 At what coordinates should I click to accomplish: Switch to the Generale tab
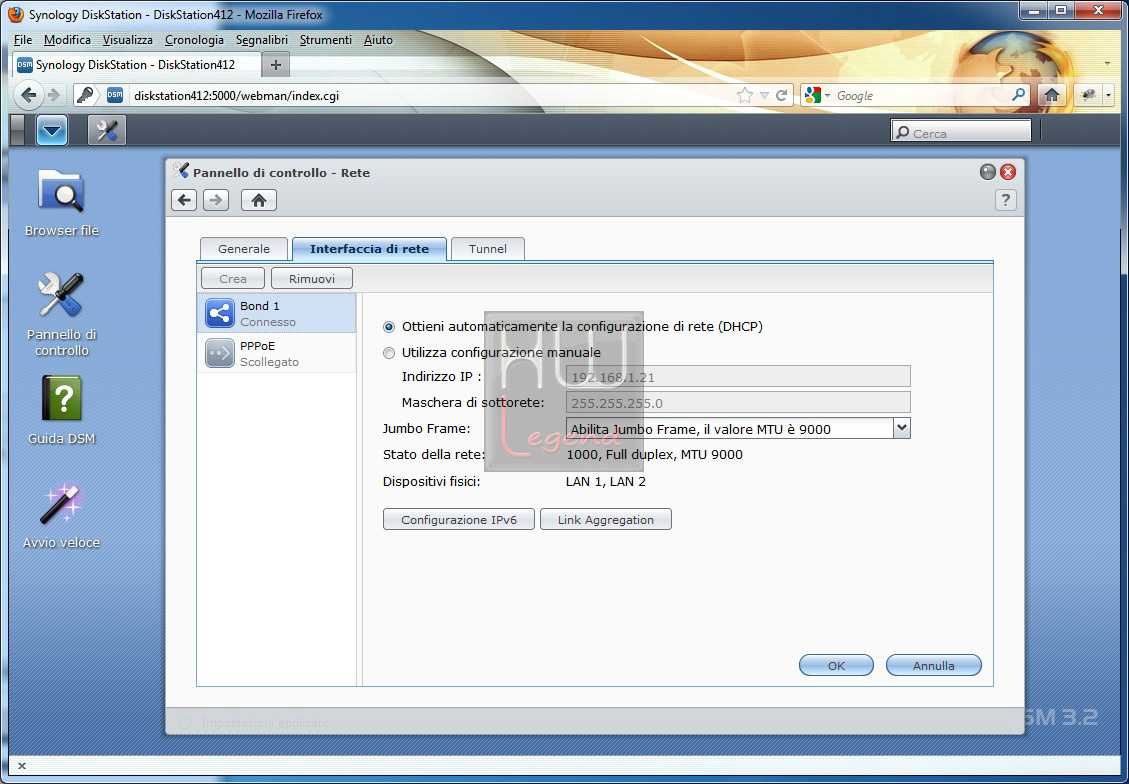click(x=243, y=249)
